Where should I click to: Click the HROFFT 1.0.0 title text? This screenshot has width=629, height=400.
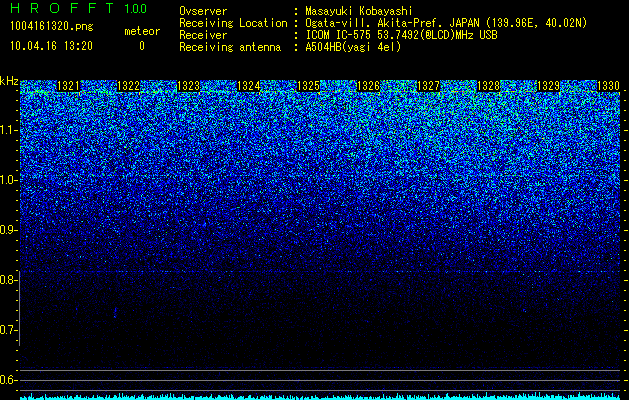pyautogui.click(x=78, y=8)
